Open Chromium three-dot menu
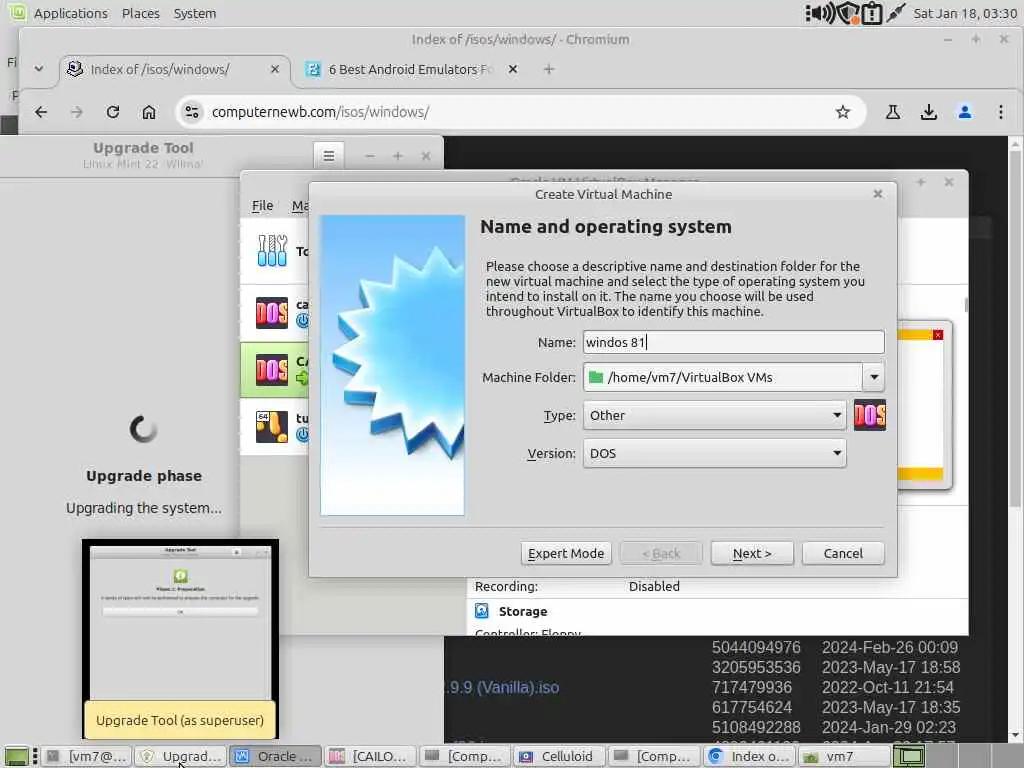The height and width of the screenshot is (768, 1024). click(x=1000, y=112)
